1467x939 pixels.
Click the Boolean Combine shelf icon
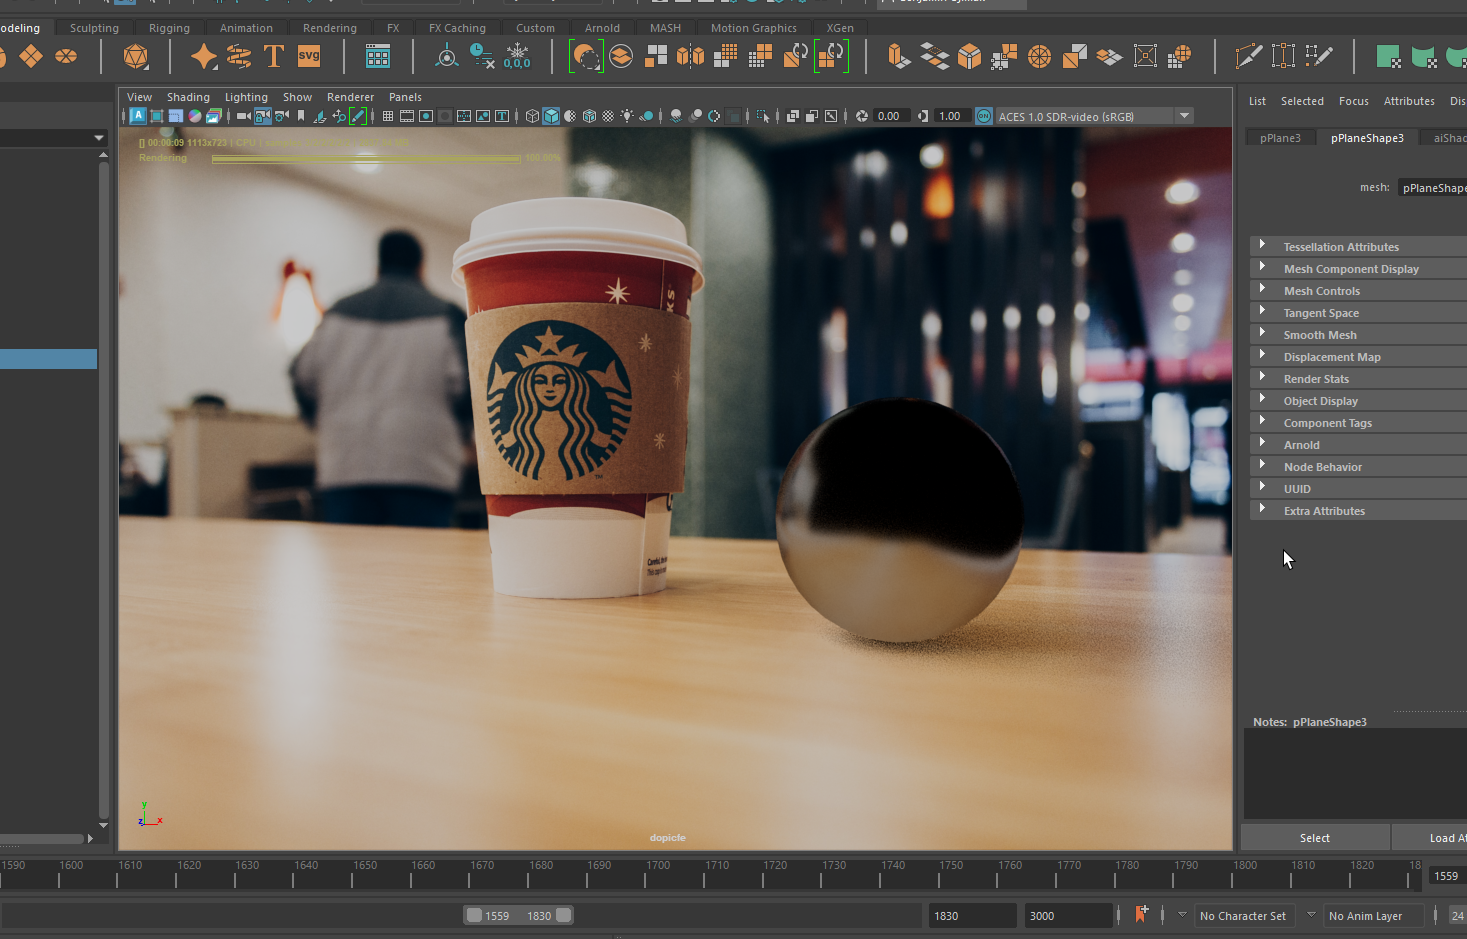[x=586, y=57]
